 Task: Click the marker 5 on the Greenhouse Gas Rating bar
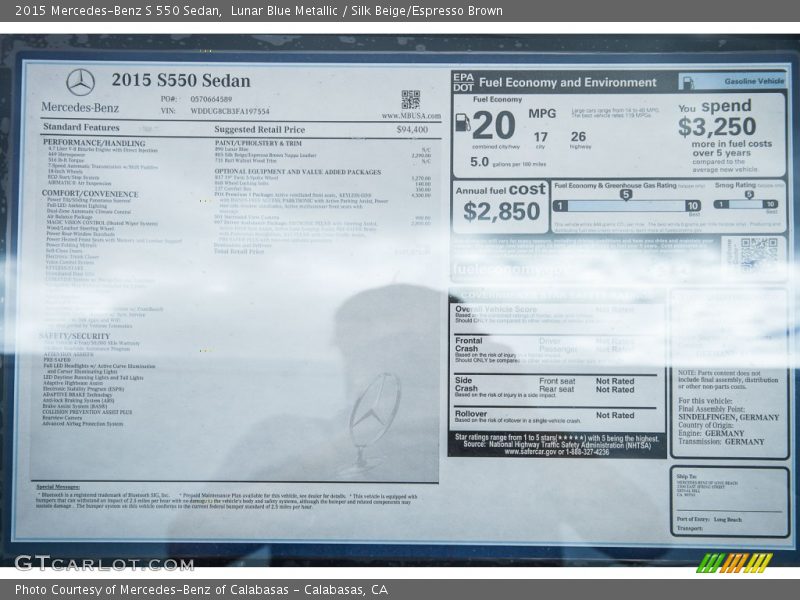(626, 194)
